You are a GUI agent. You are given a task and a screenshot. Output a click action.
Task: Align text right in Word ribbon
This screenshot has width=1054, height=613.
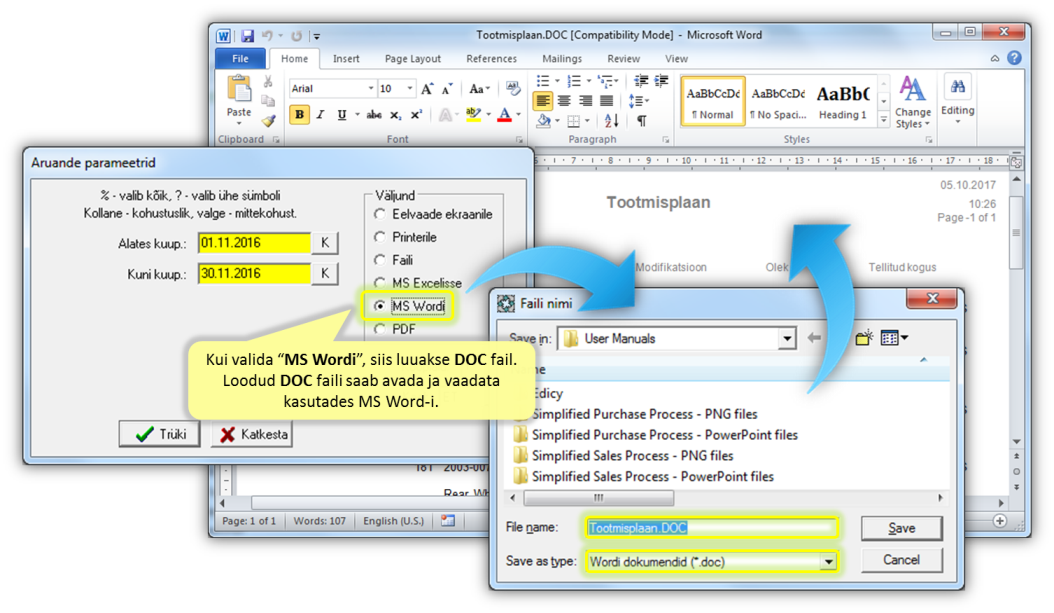pos(585,101)
